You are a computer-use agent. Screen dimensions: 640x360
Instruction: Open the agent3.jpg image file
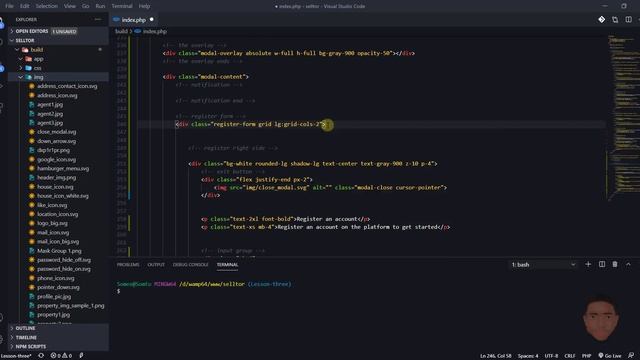50,122
